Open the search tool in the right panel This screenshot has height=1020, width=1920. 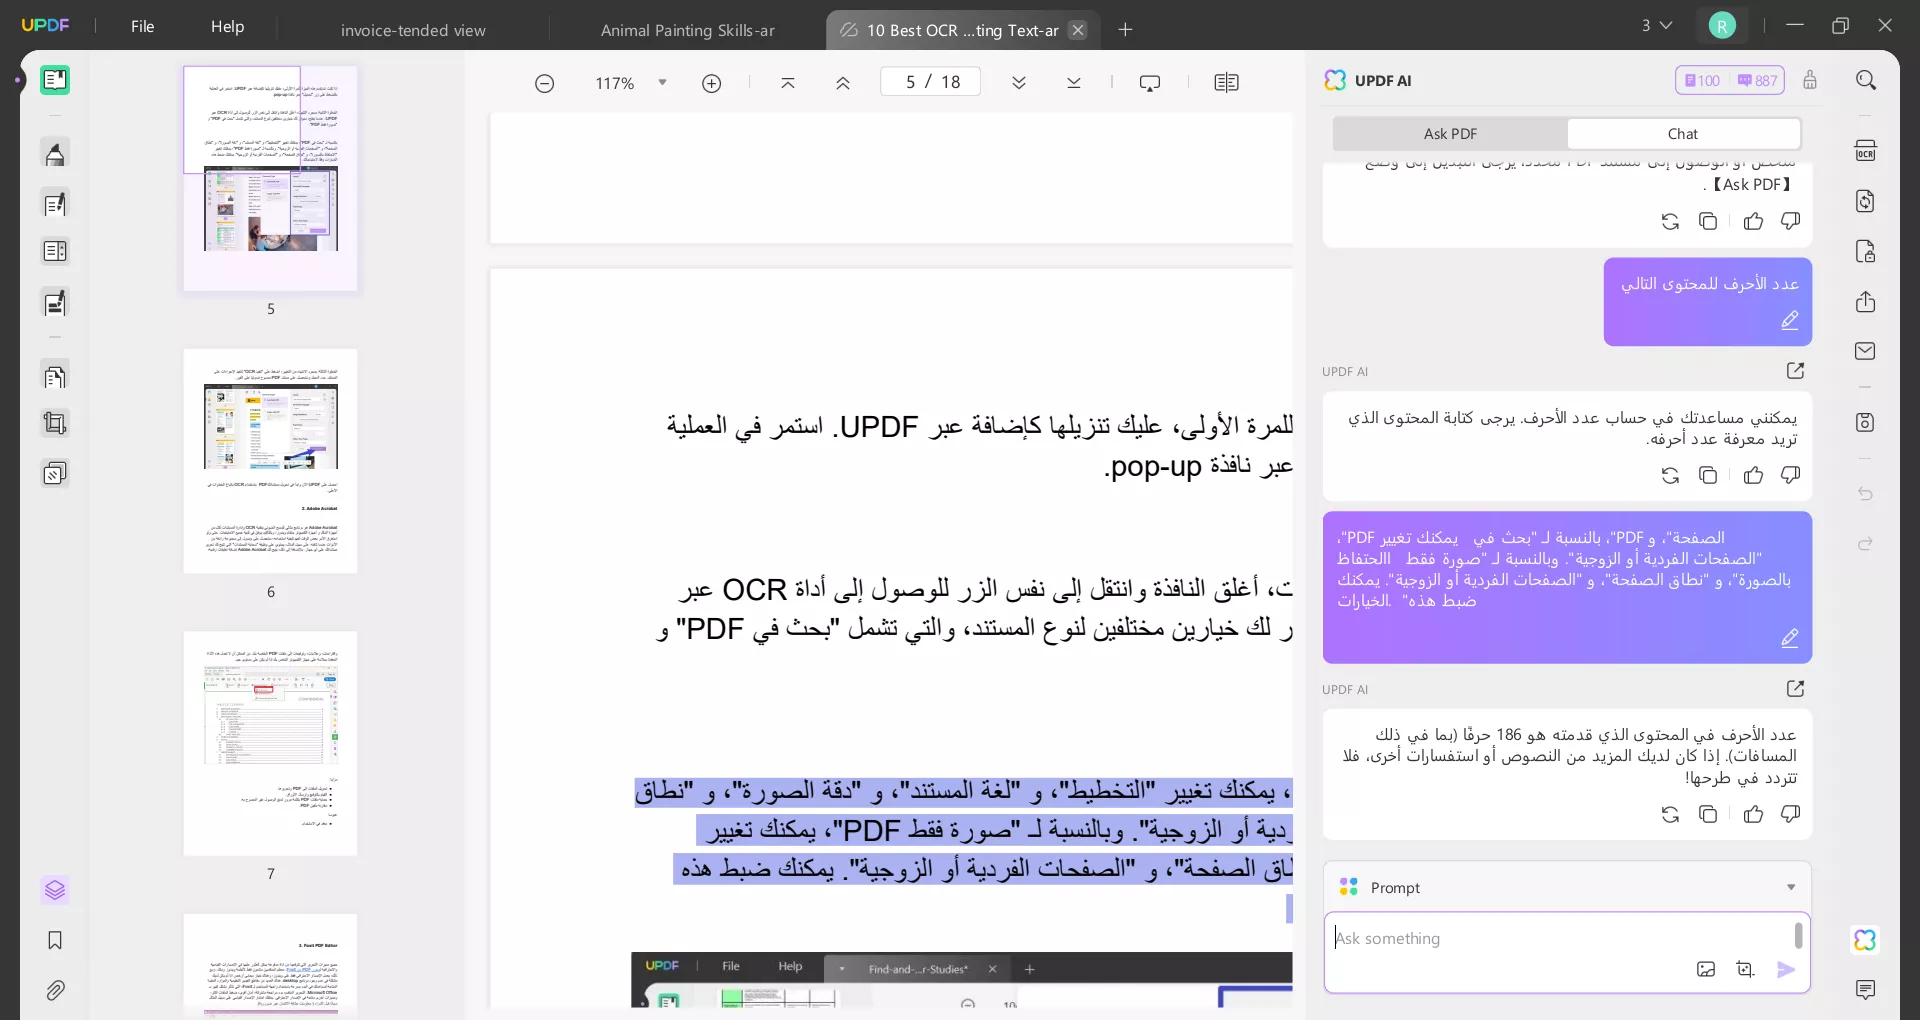(1866, 80)
